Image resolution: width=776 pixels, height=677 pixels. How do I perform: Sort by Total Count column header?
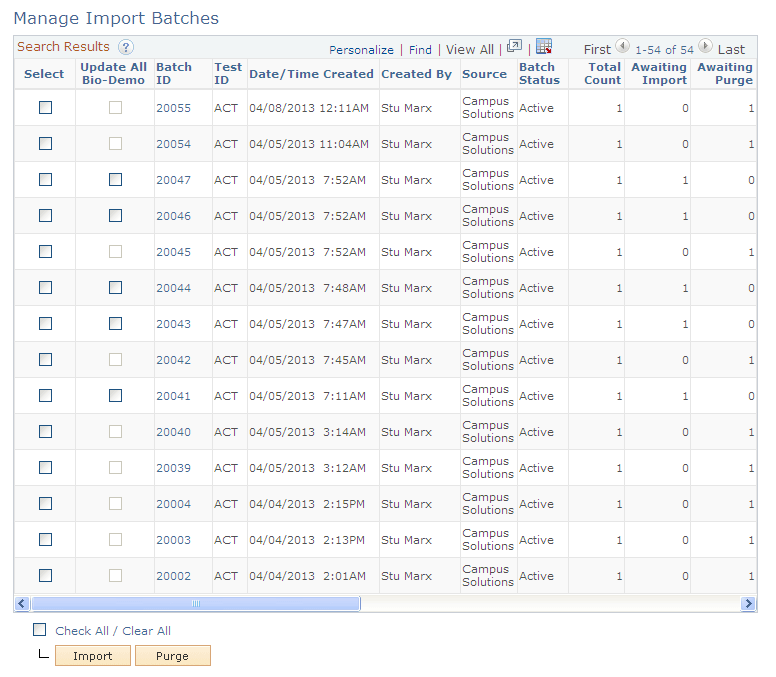pos(602,74)
